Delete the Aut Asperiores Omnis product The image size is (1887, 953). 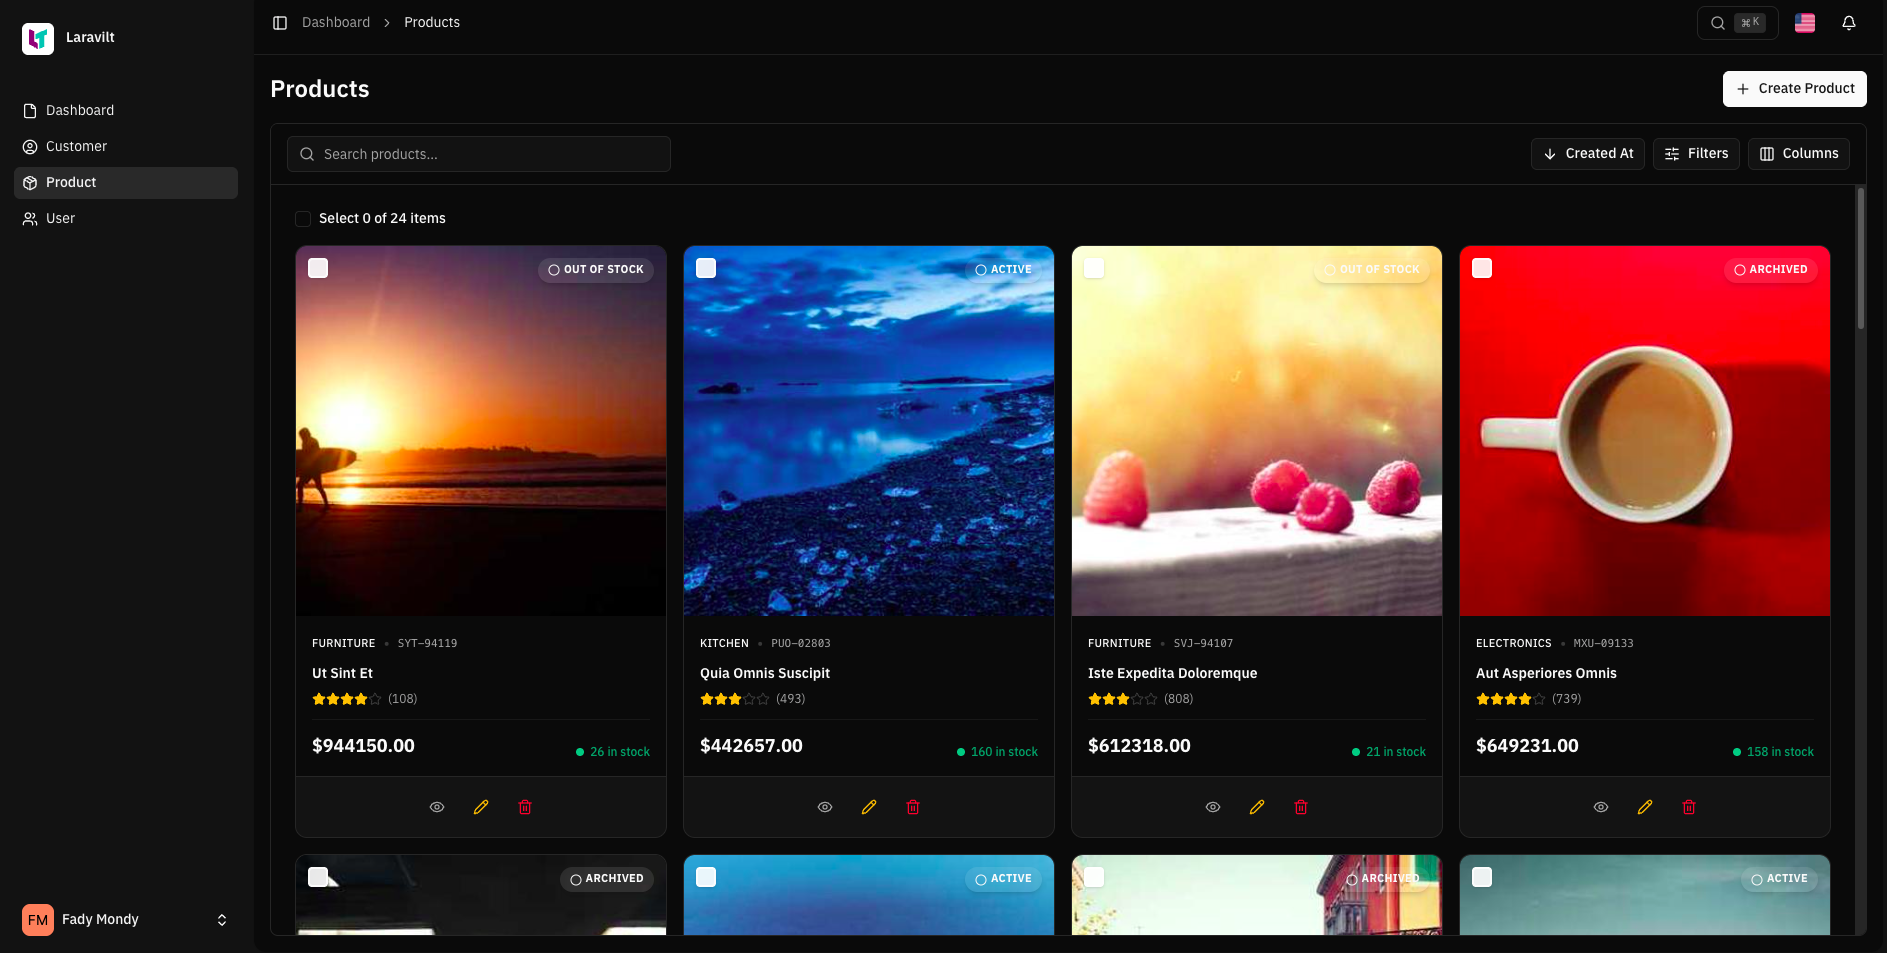1688,807
